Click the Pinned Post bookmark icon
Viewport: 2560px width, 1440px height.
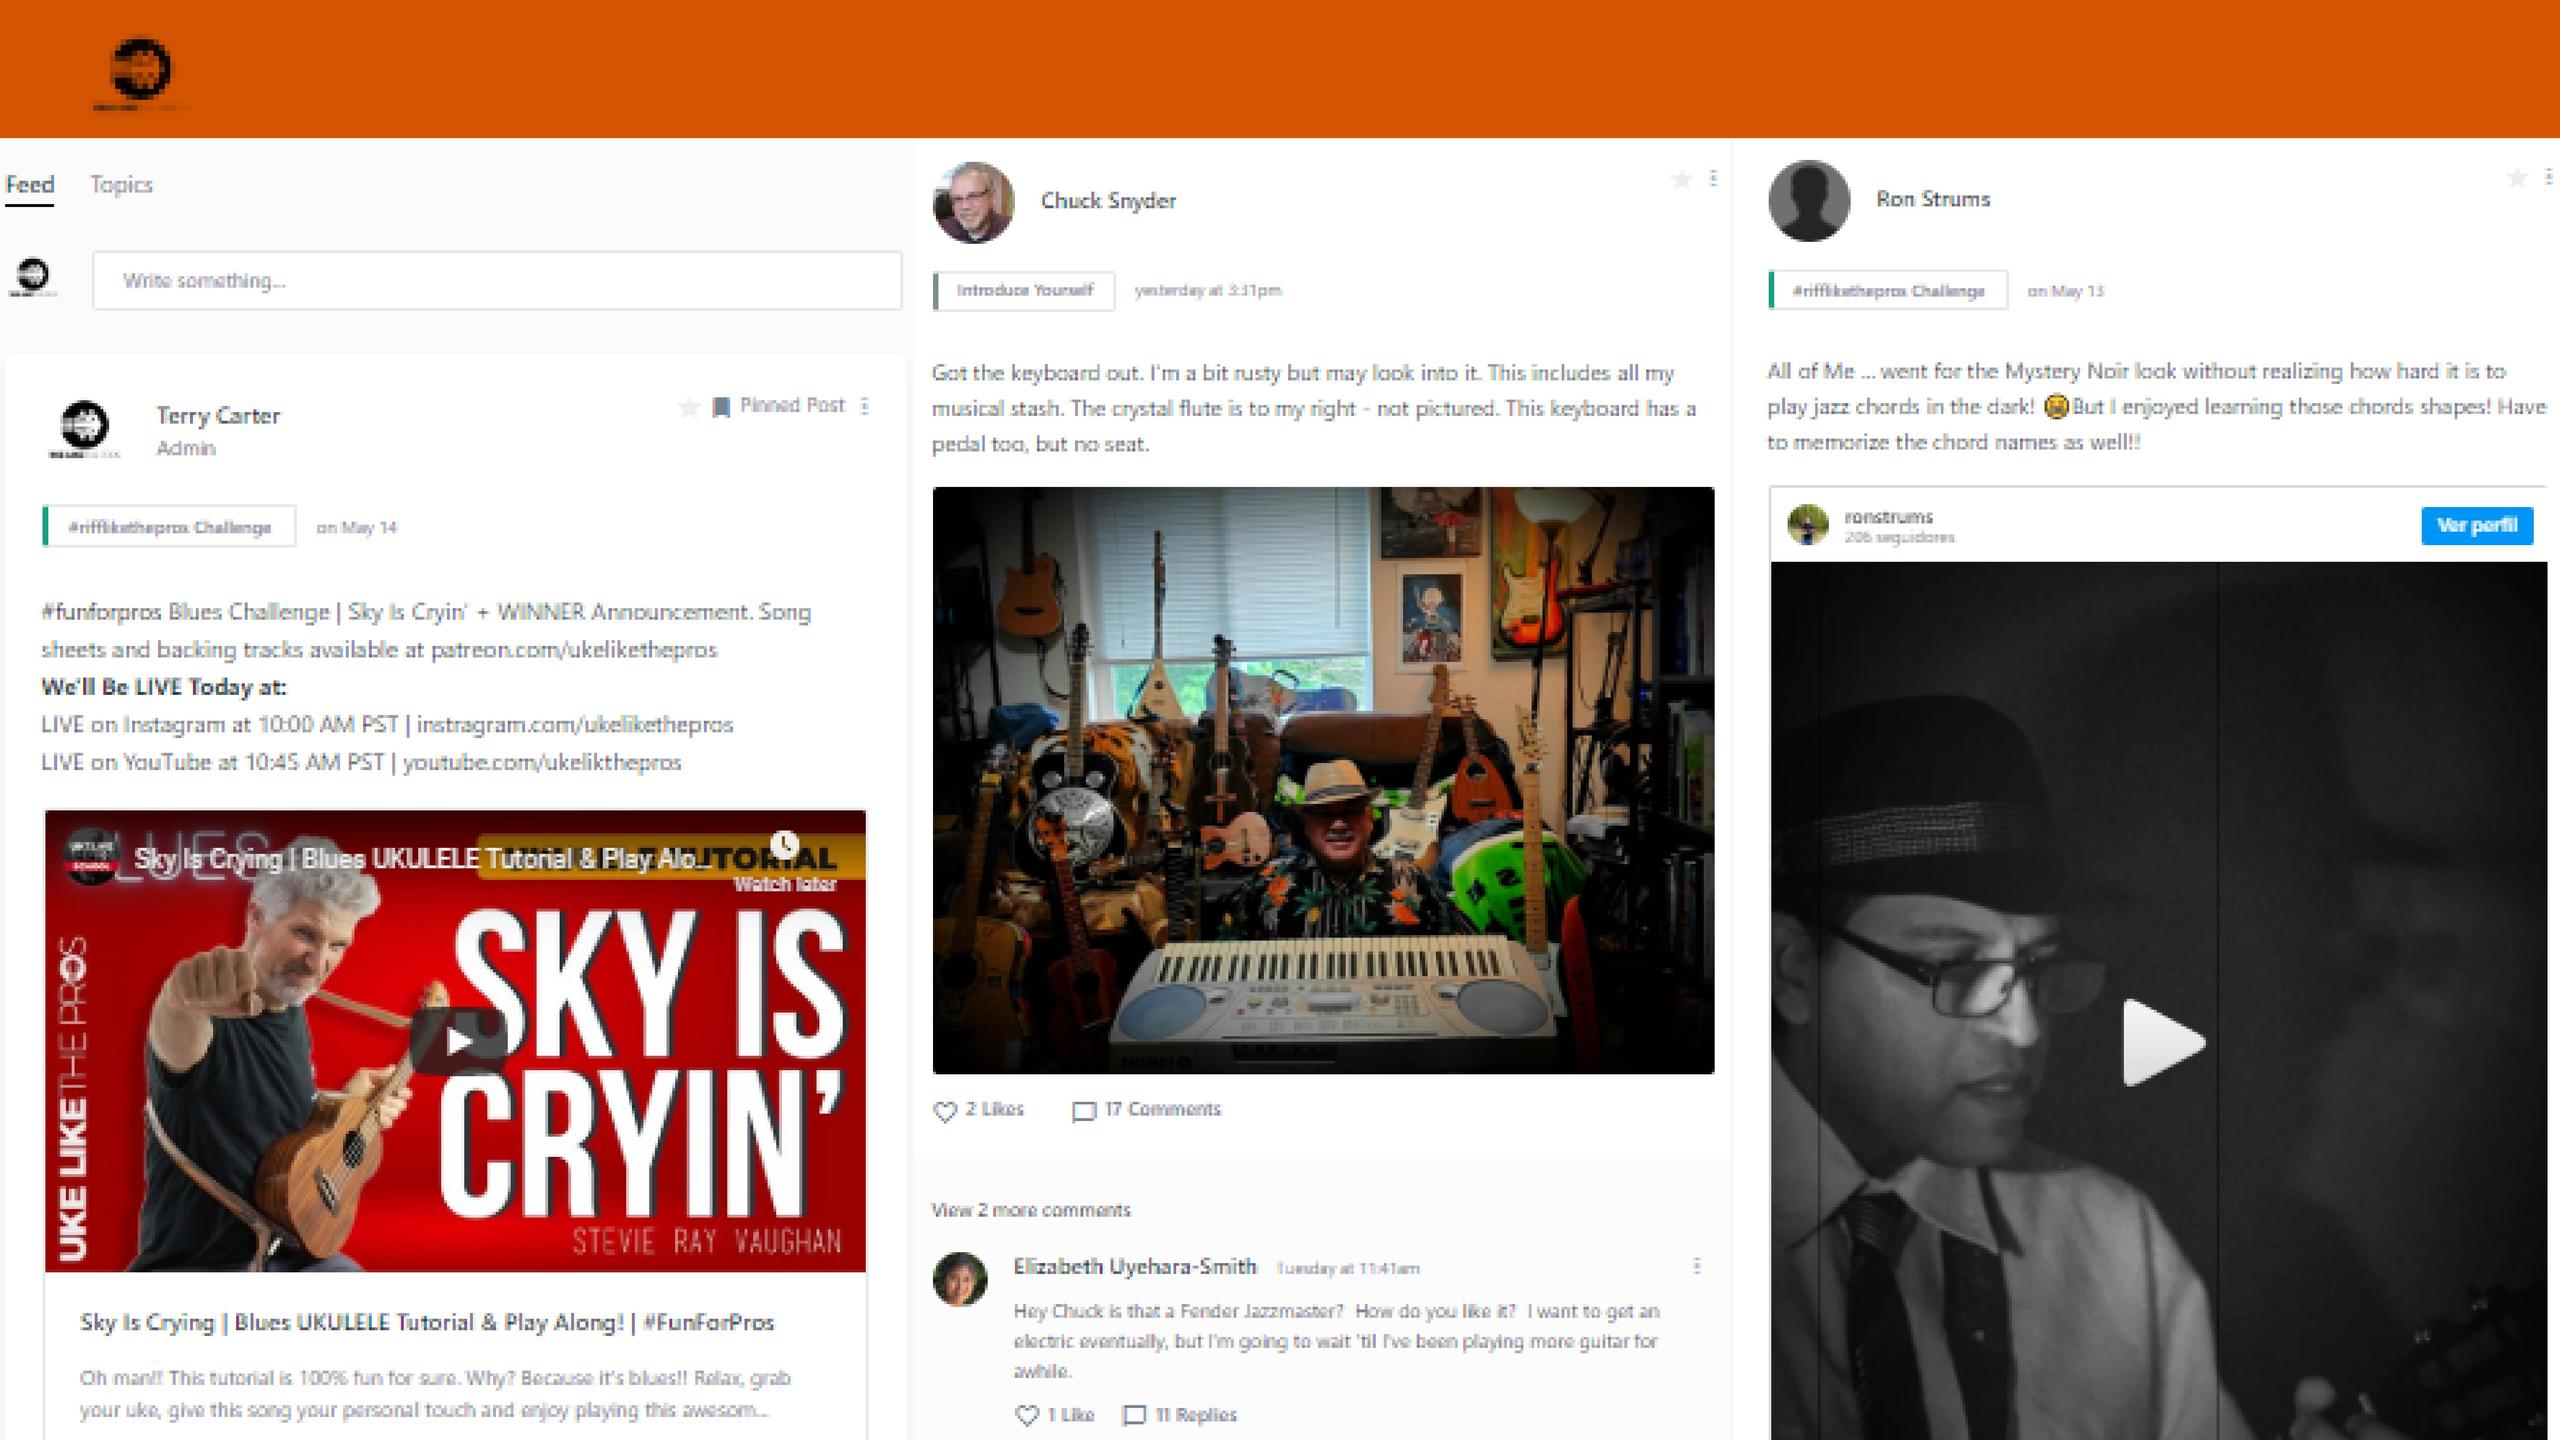tap(721, 407)
